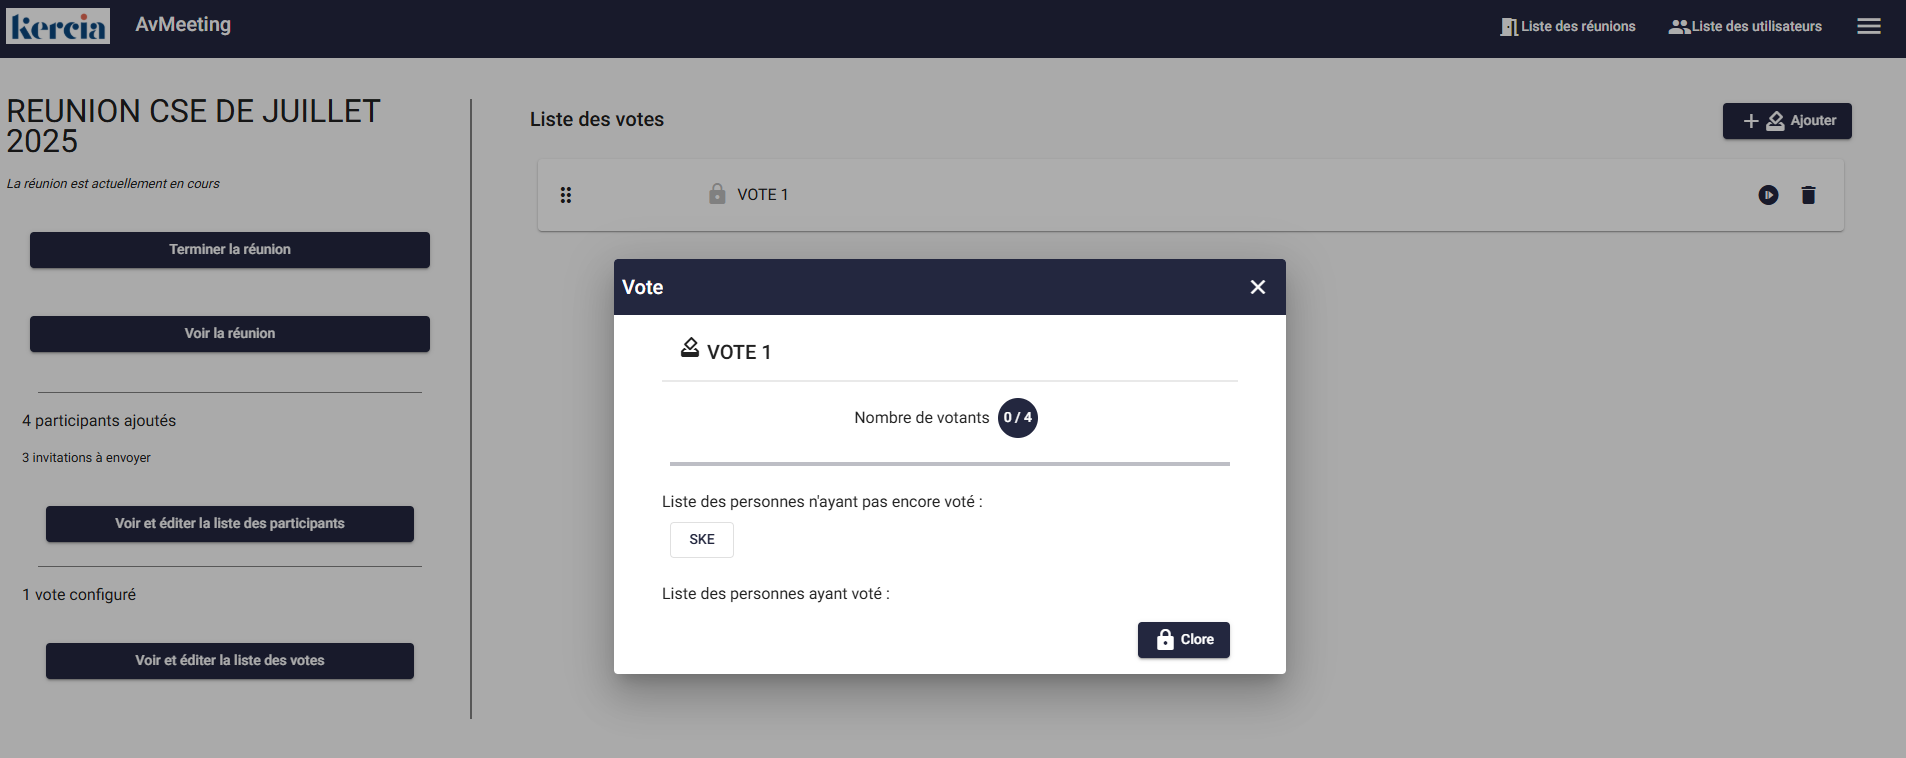The height and width of the screenshot is (758, 1906).
Task: Open Voir et éditer la liste des votes
Action: pyautogui.click(x=229, y=661)
